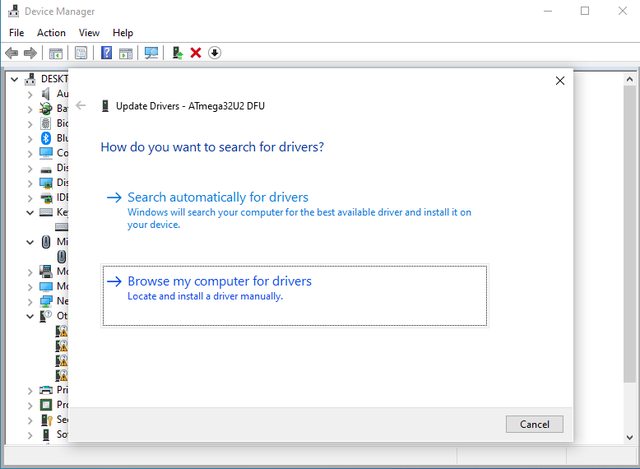Select the Bluetooth category icon
Image resolution: width=640 pixels, height=469 pixels.
point(46,138)
